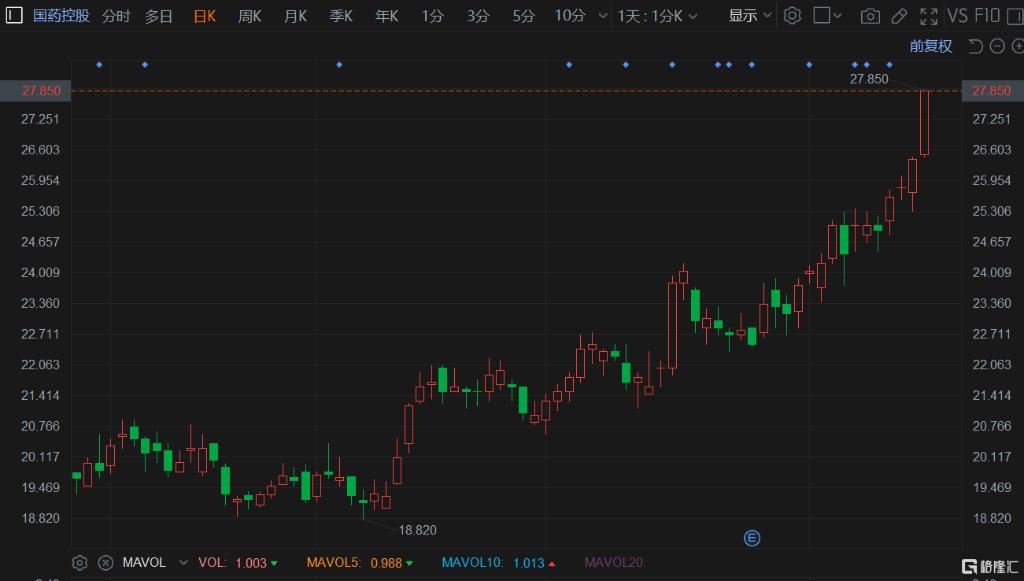Select the pencil drawing tool

coord(899,16)
